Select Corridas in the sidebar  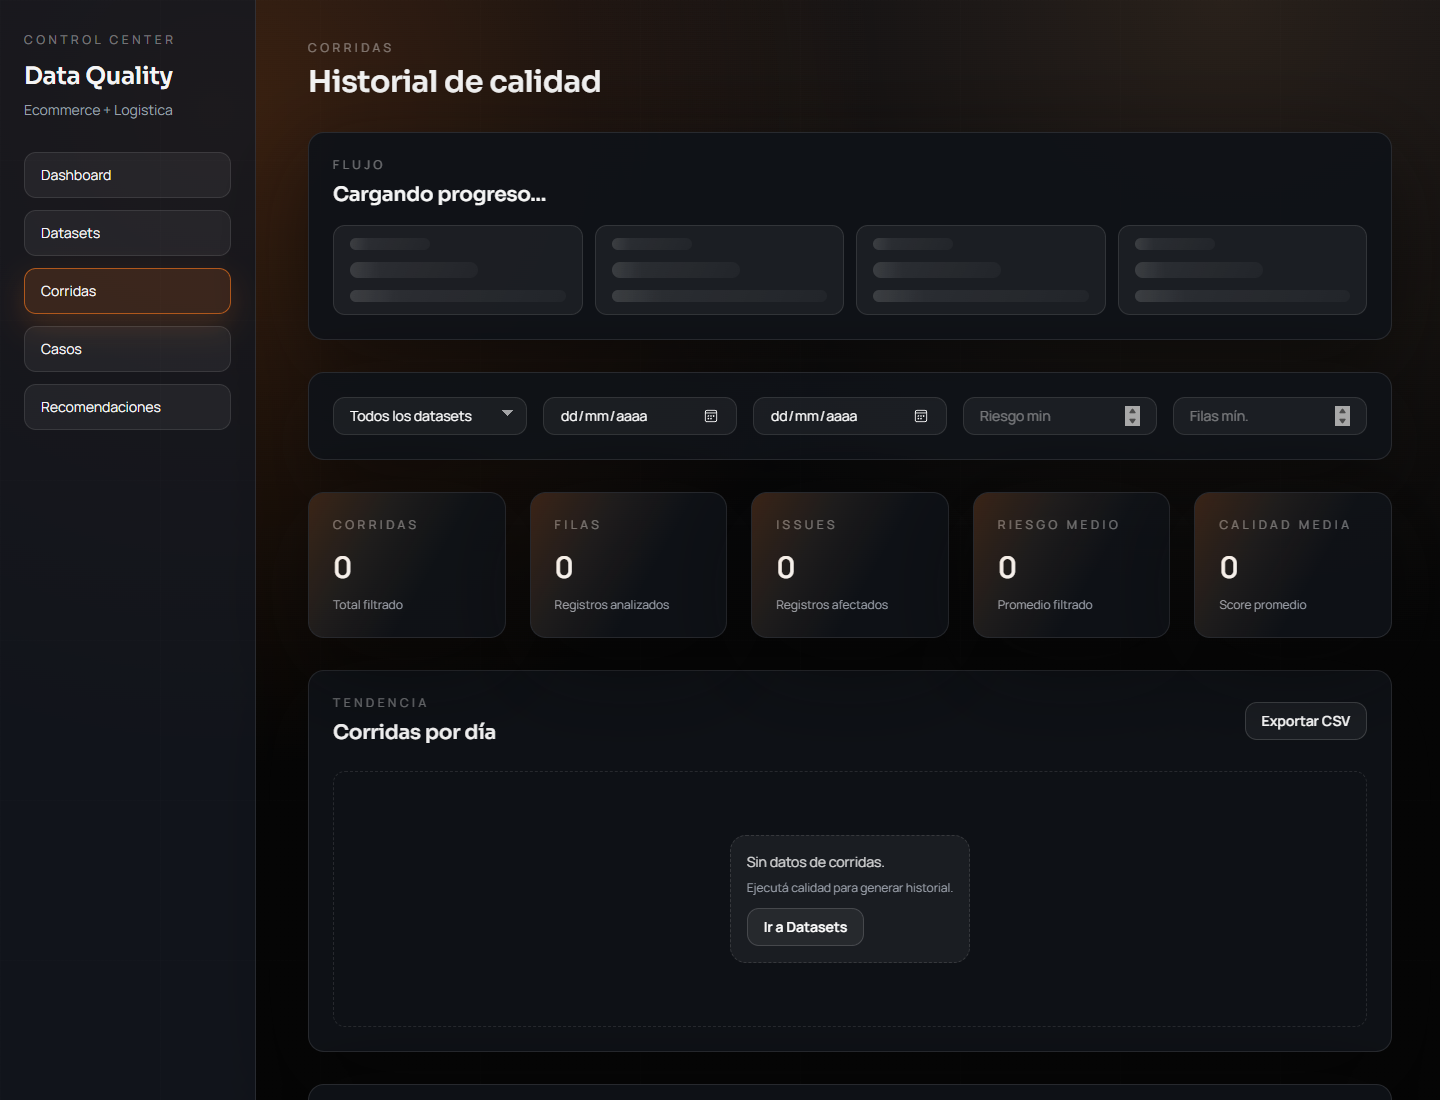127,291
